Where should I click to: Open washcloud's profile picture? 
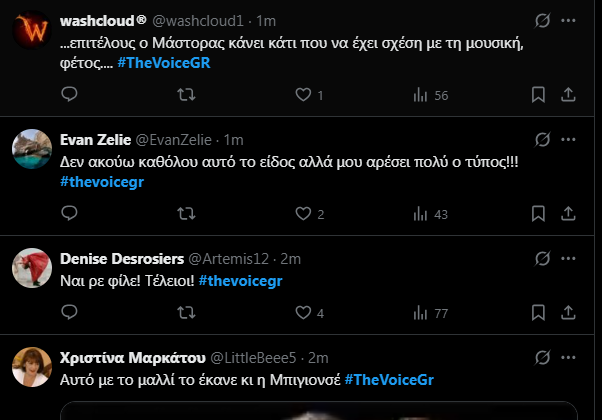pyautogui.click(x=31, y=32)
